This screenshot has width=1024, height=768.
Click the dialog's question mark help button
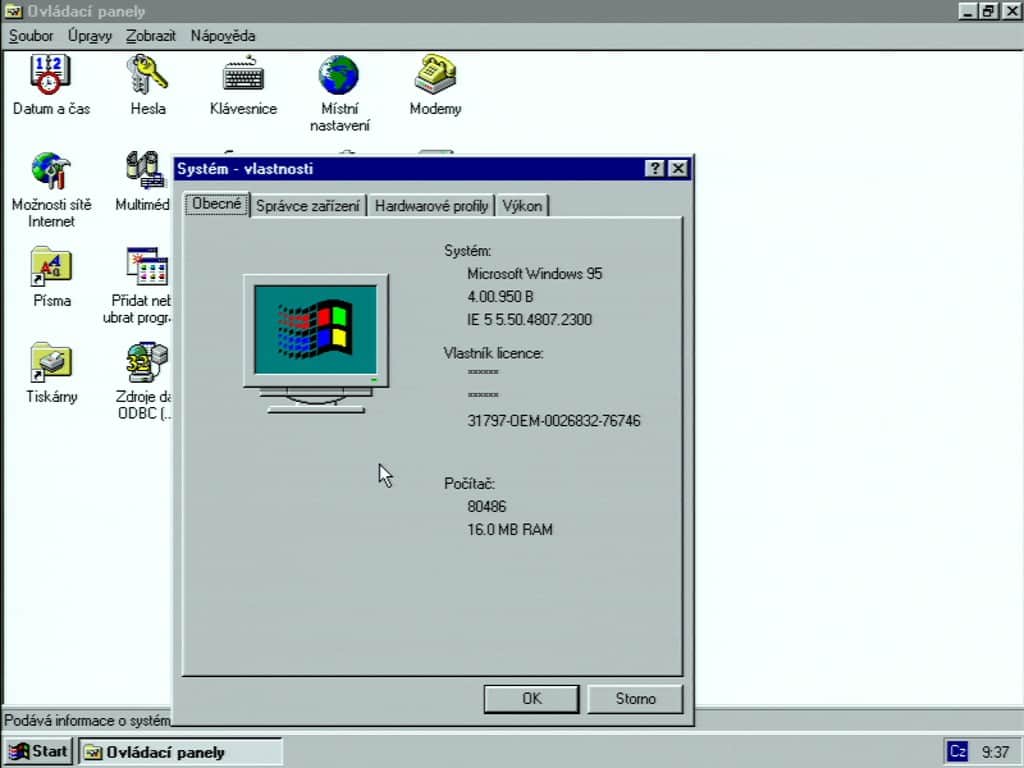(655, 168)
